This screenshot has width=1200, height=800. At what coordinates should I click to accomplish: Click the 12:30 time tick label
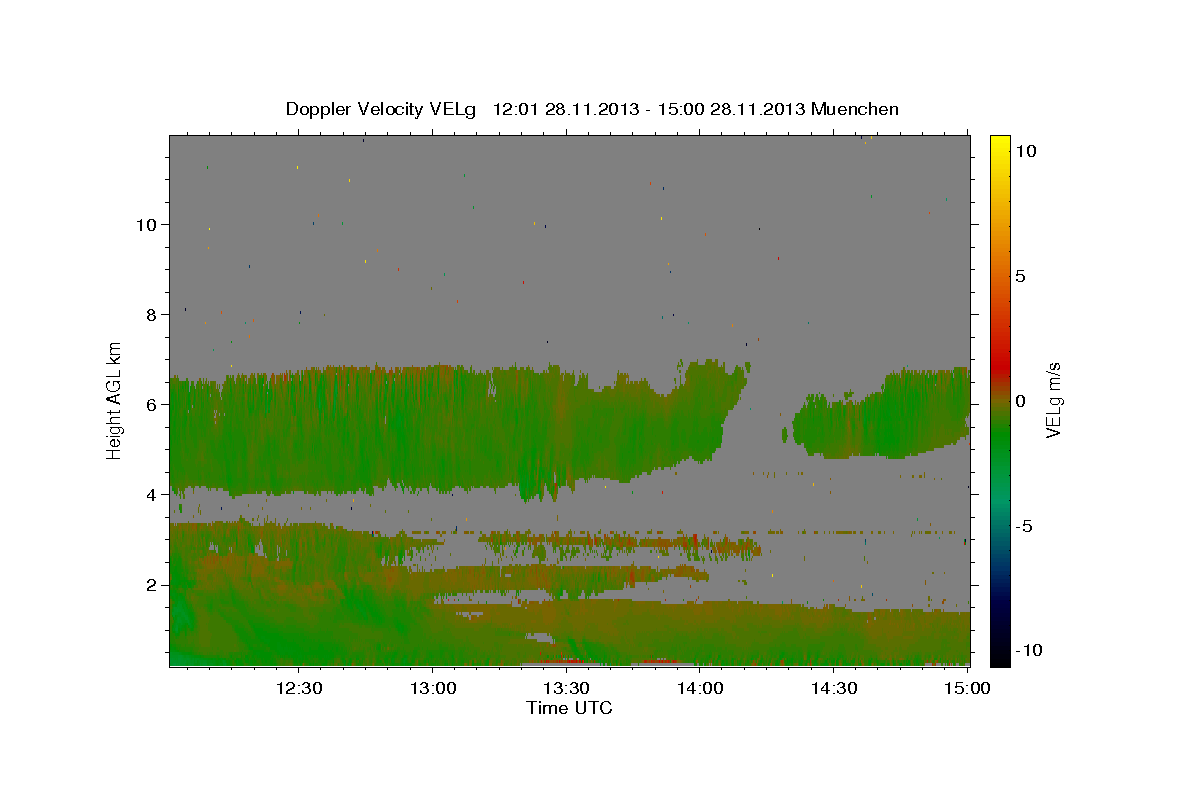299,688
